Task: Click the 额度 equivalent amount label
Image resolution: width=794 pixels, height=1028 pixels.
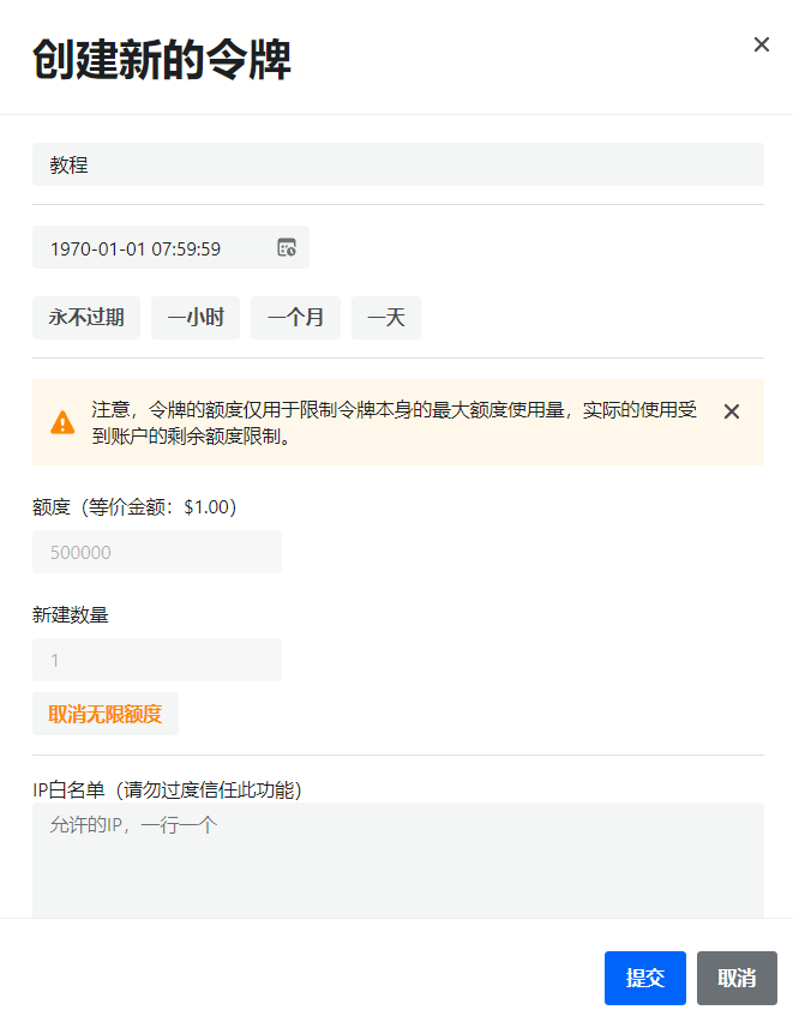Action: point(131,507)
